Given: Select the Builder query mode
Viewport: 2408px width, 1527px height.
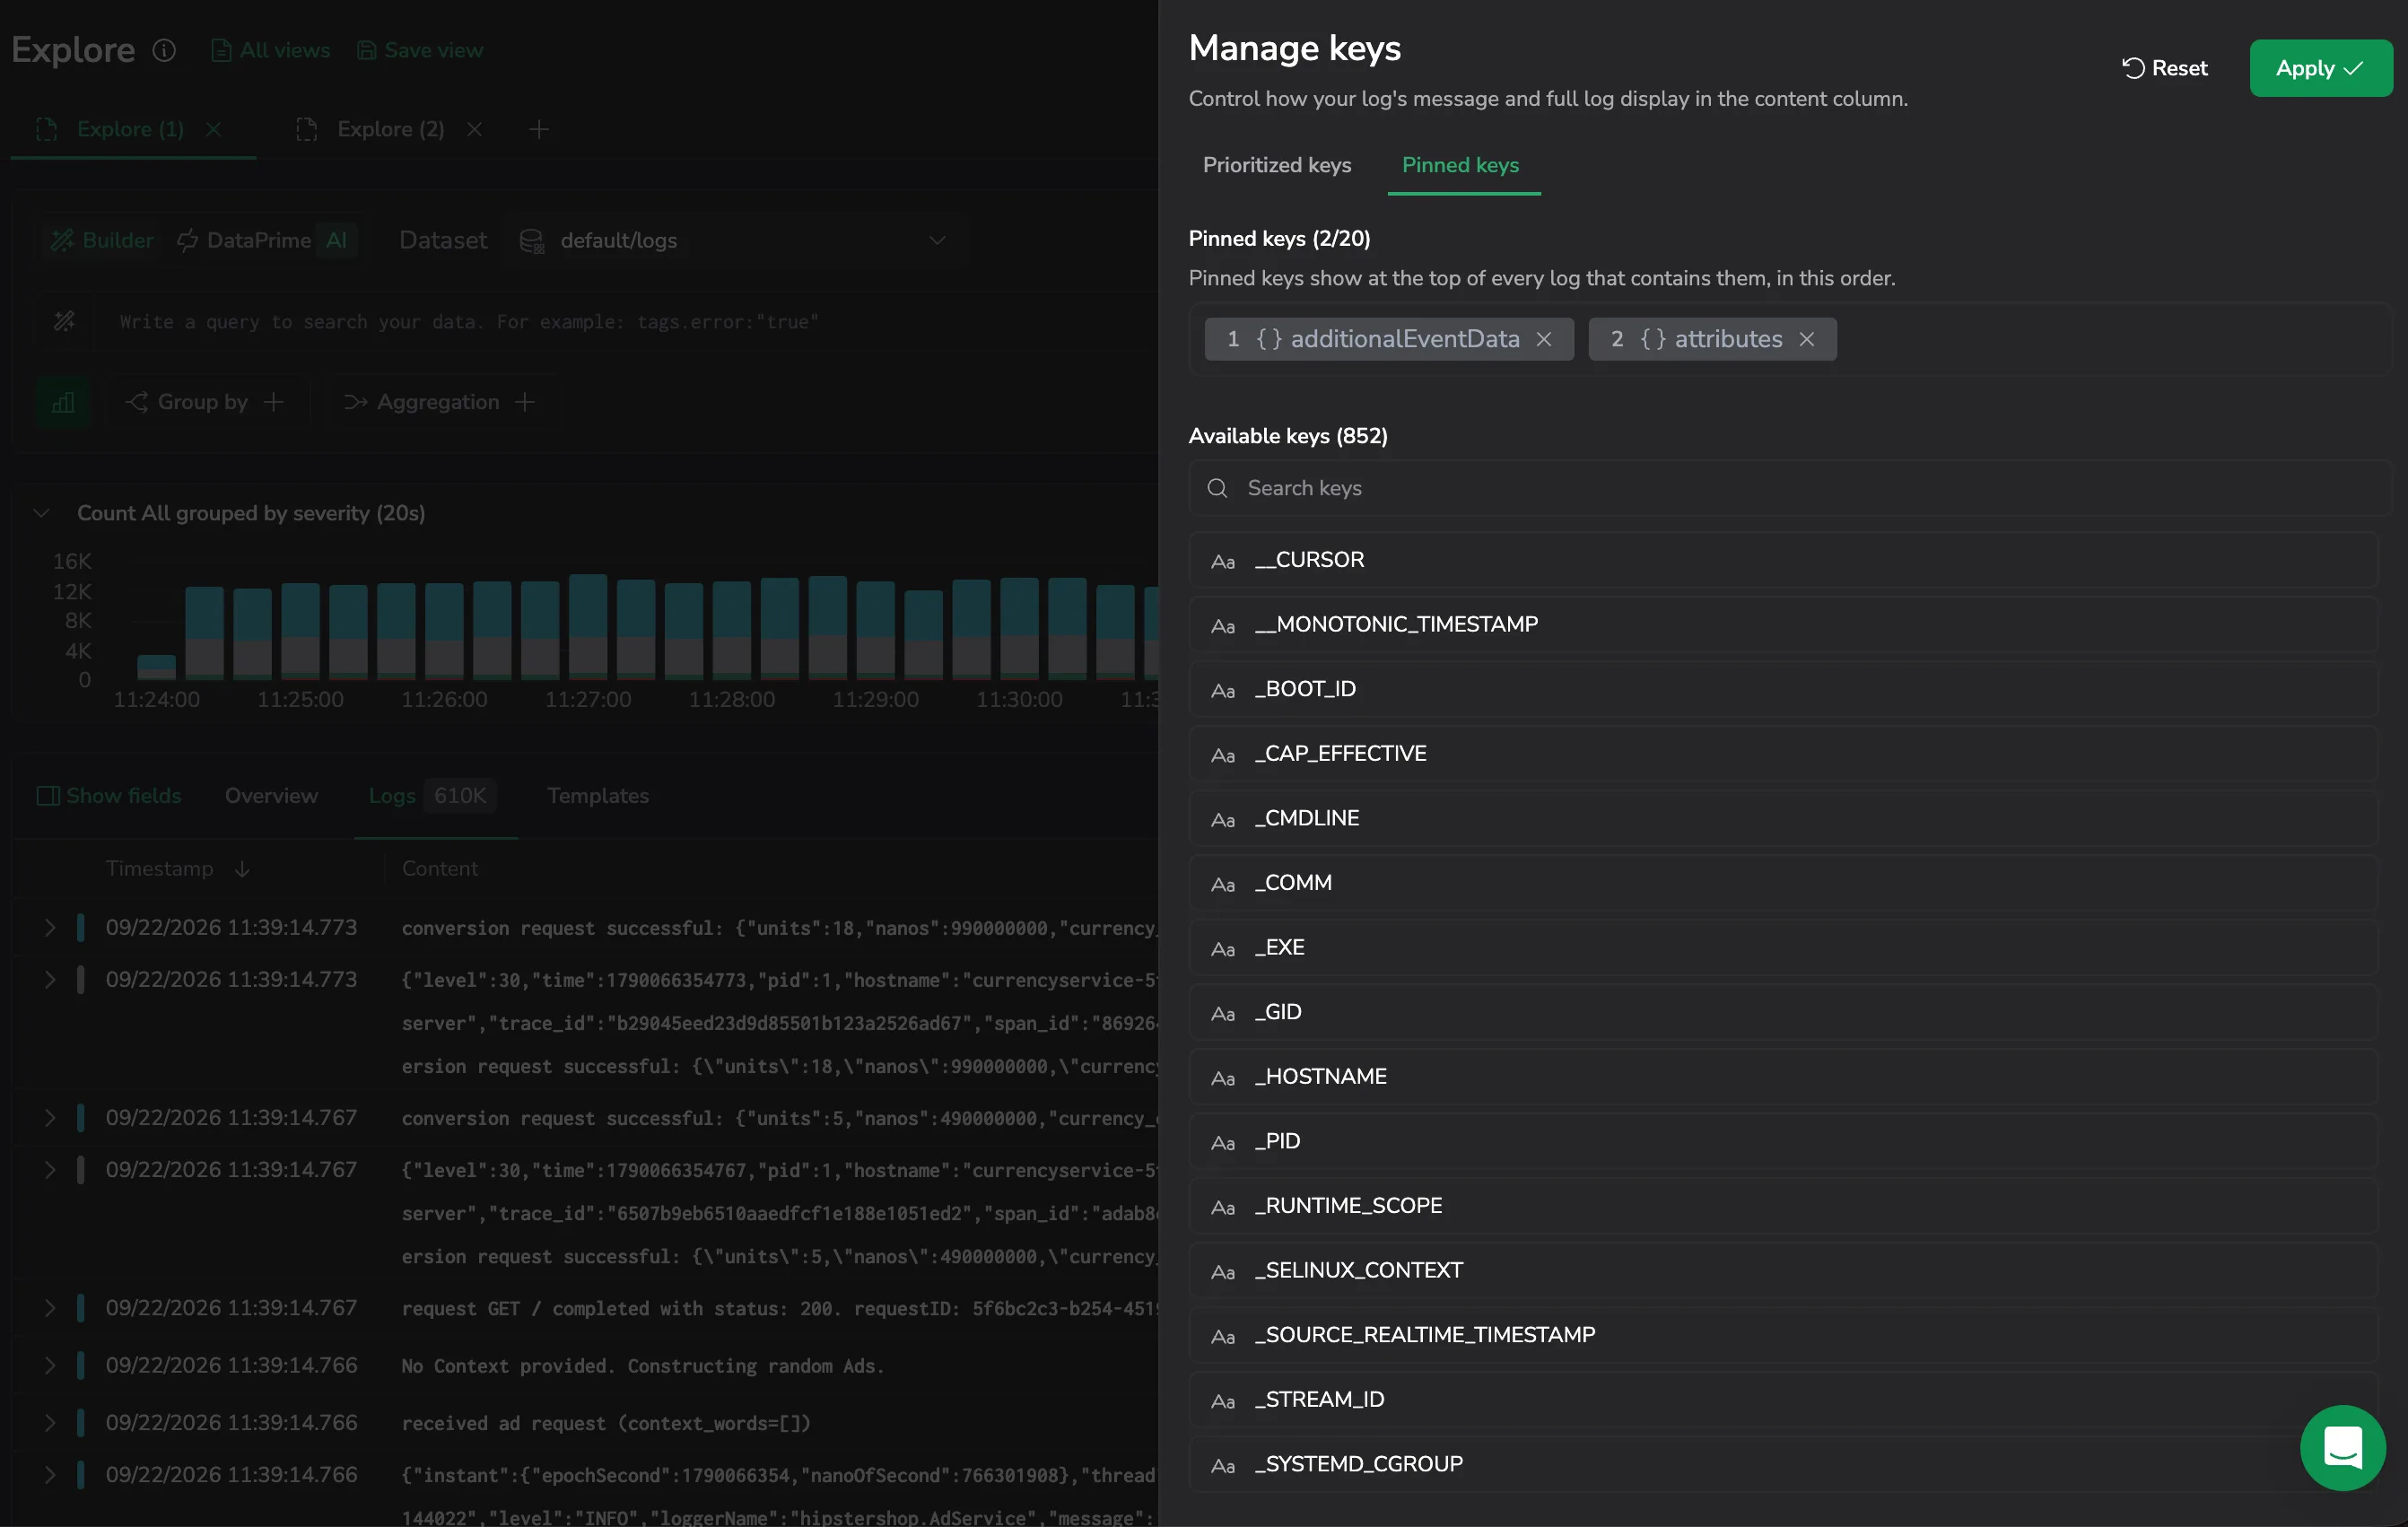Looking at the screenshot, I should (x=103, y=240).
